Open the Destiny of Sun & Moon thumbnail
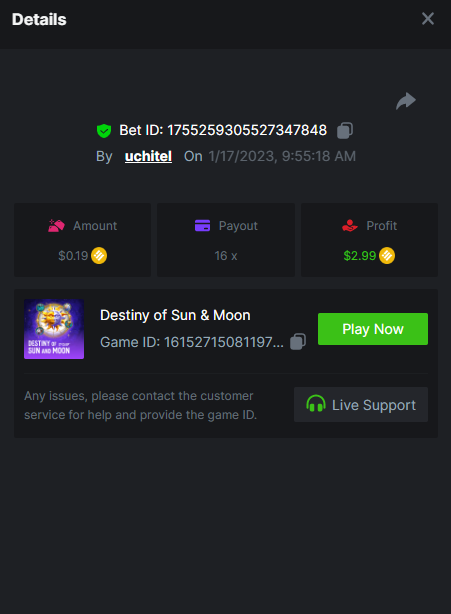This screenshot has width=451, height=614. (54, 329)
